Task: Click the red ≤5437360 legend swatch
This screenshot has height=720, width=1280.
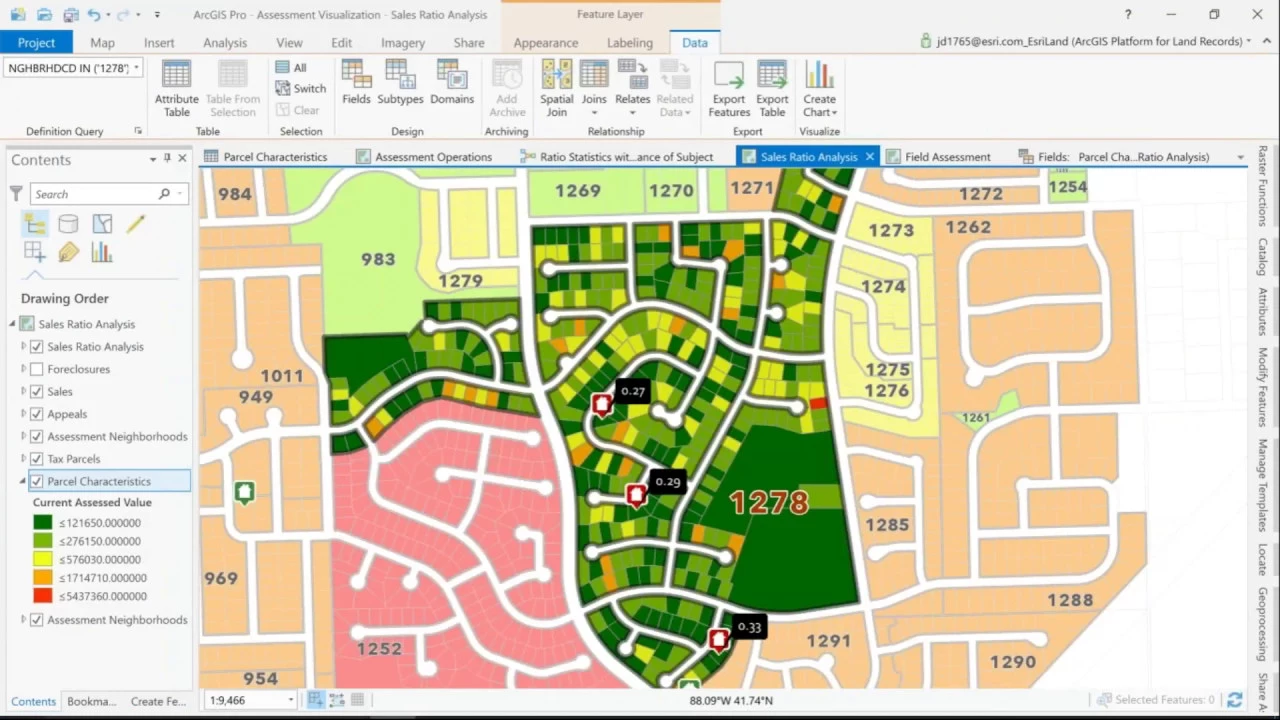Action: point(42,596)
